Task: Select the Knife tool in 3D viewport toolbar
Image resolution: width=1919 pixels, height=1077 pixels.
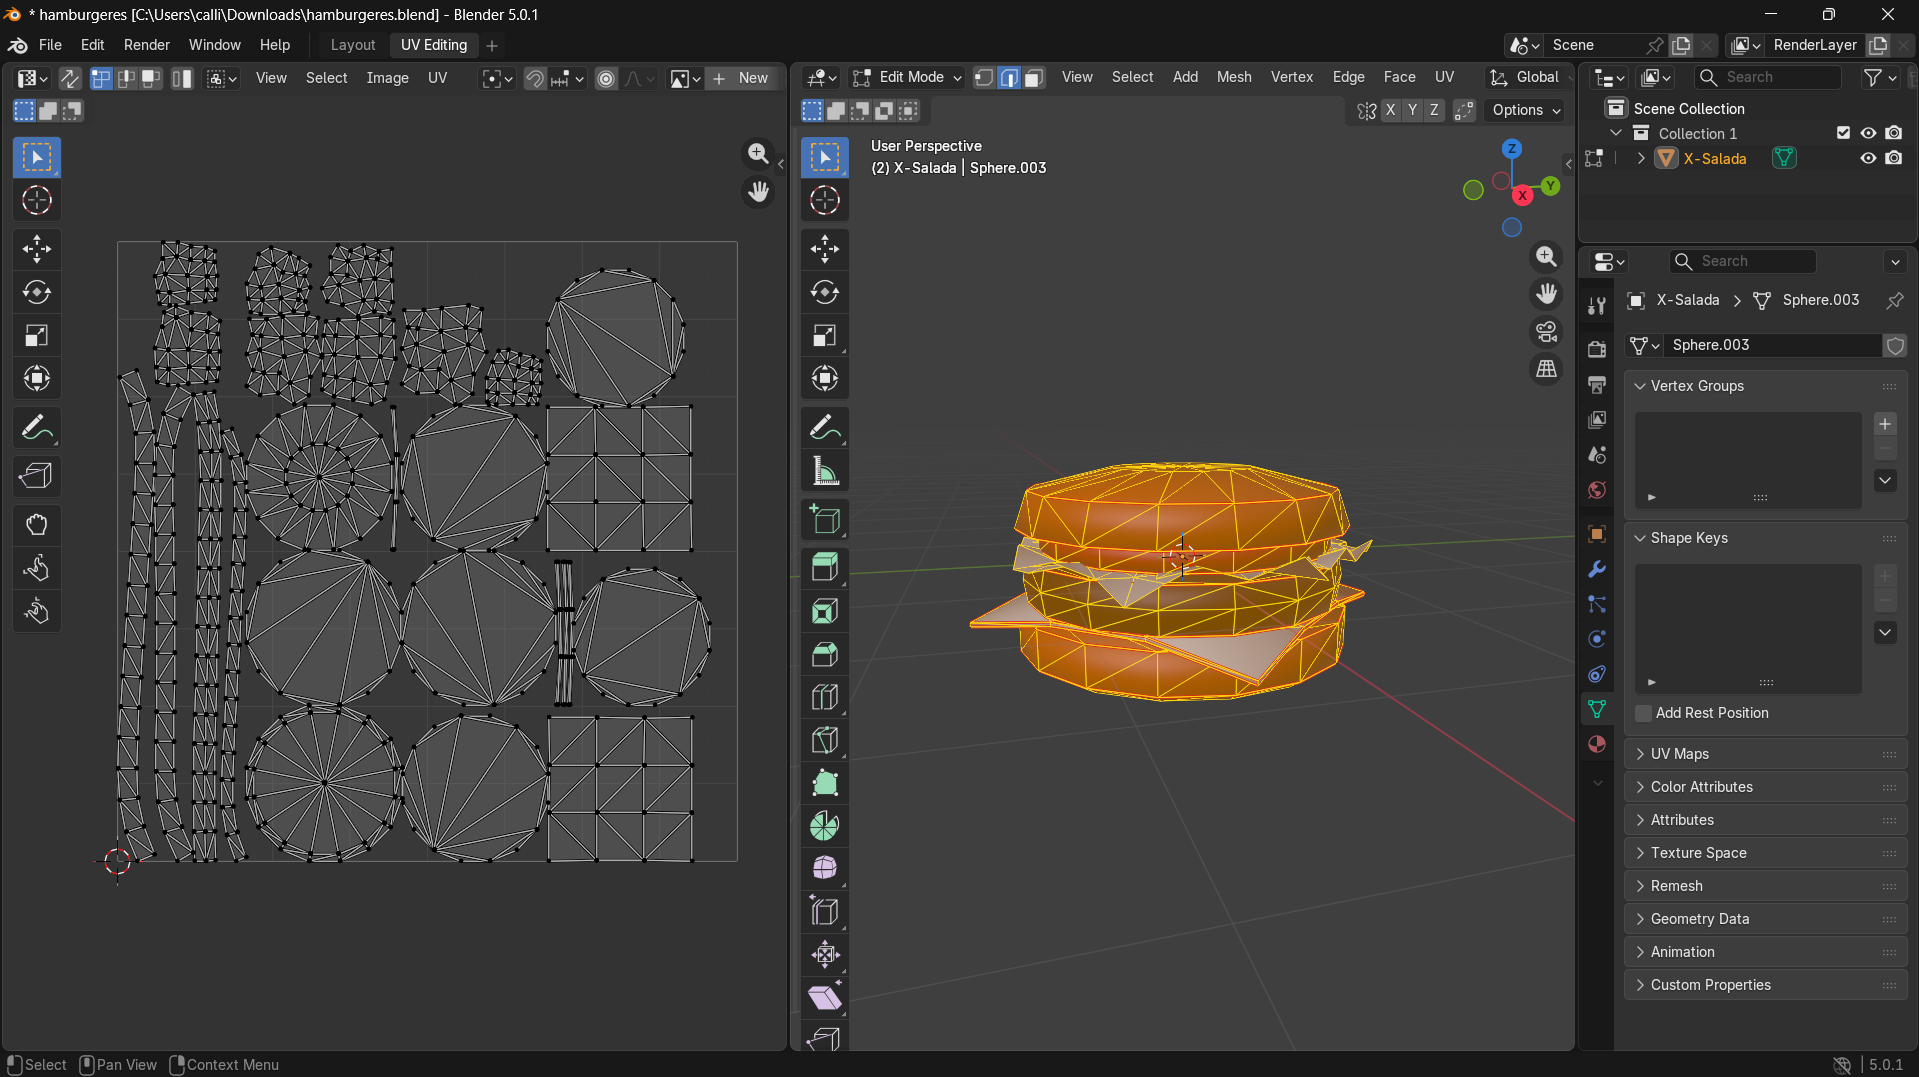Action: 825,741
